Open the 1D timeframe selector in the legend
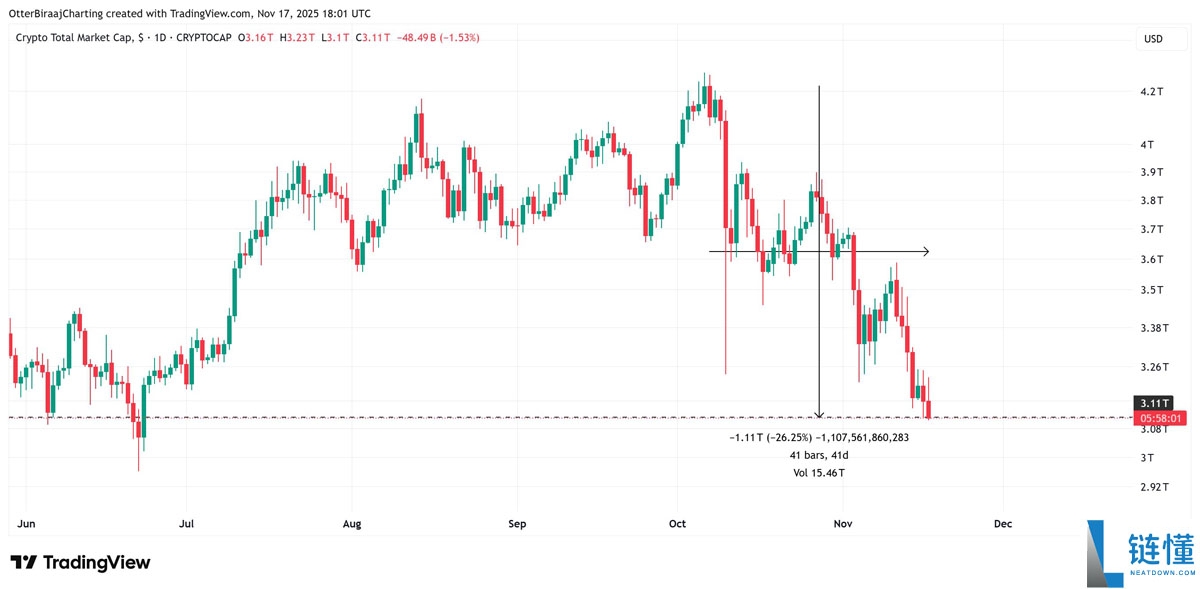The height and width of the screenshot is (589, 1200). point(162,37)
